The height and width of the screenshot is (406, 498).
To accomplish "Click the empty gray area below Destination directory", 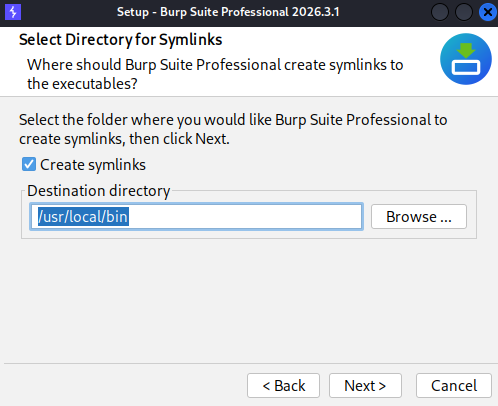I will 248,300.
